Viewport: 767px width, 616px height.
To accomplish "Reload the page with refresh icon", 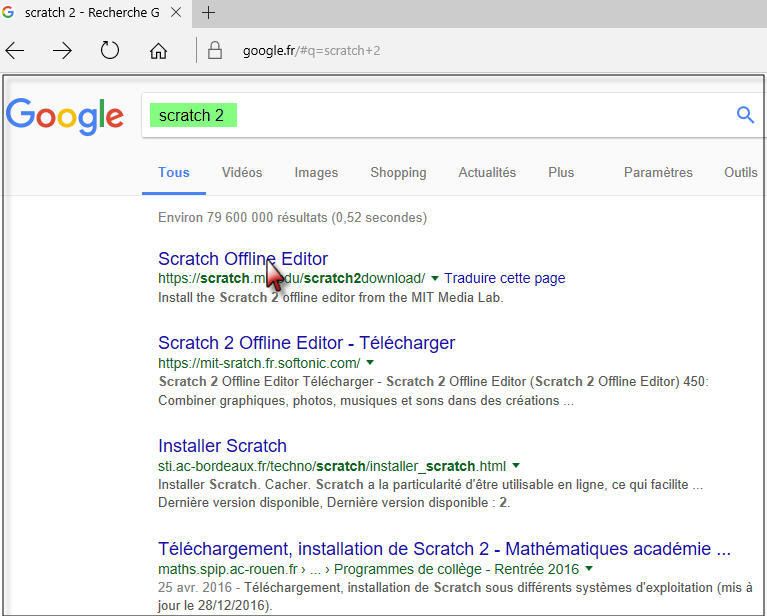I will 110,50.
